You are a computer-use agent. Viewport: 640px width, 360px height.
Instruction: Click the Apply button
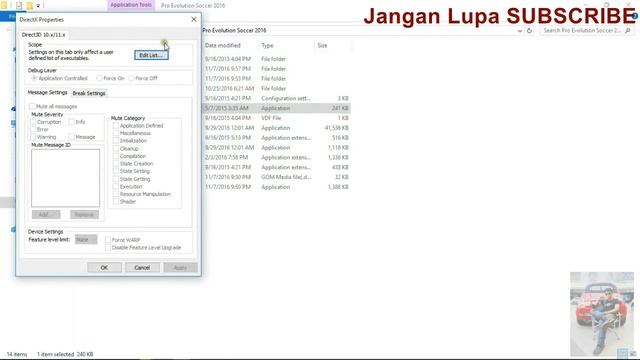[x=180, y=267]
